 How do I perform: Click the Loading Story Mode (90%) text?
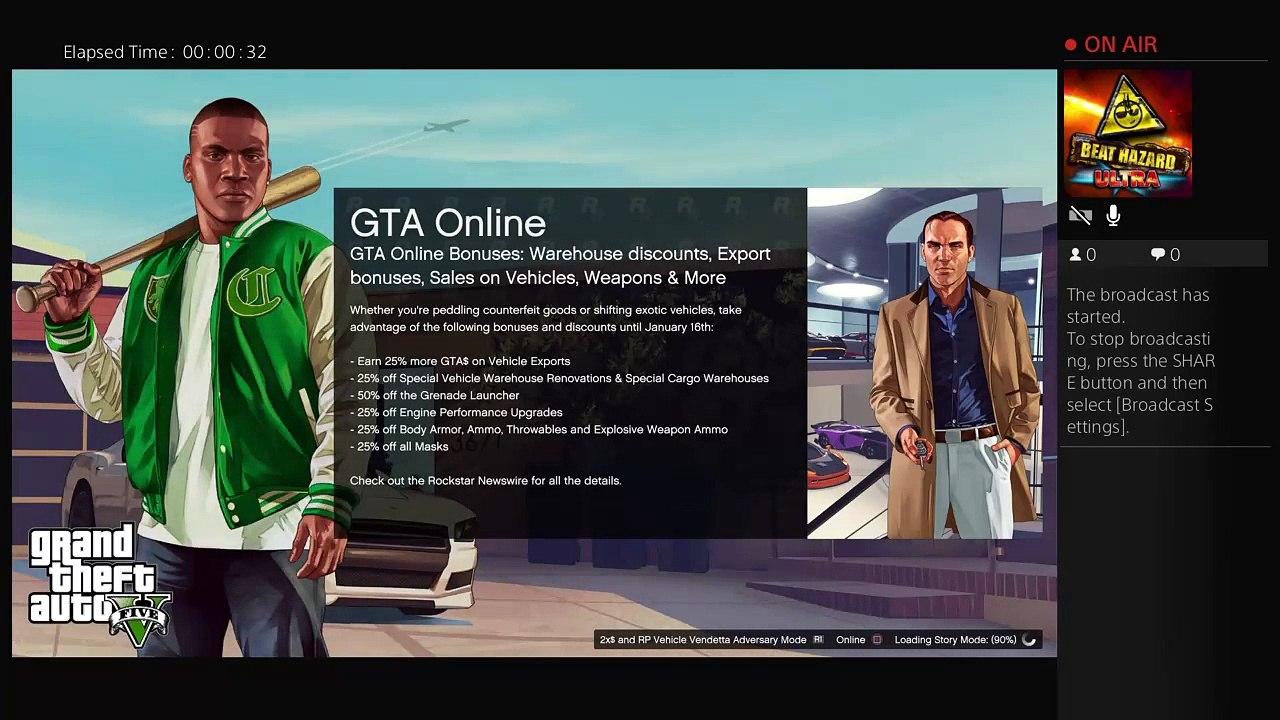pos(955,640)
